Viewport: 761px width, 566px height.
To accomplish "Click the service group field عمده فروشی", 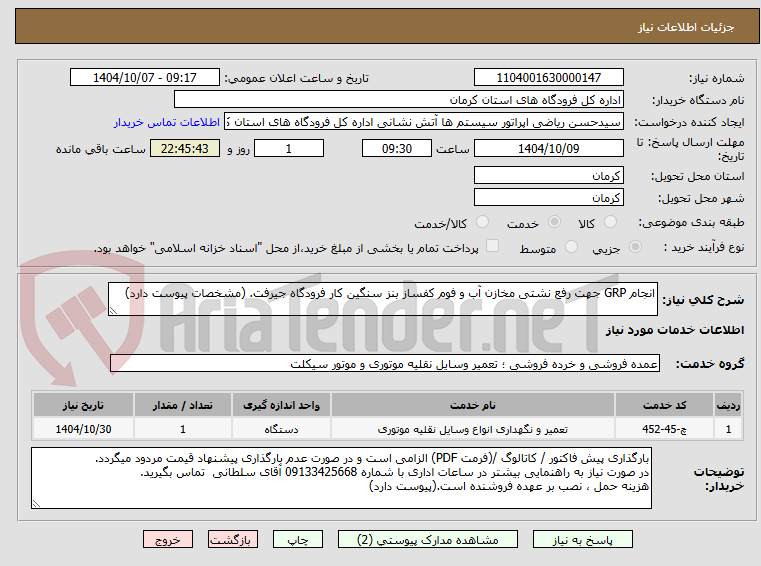I will click(x=385, y=364).
